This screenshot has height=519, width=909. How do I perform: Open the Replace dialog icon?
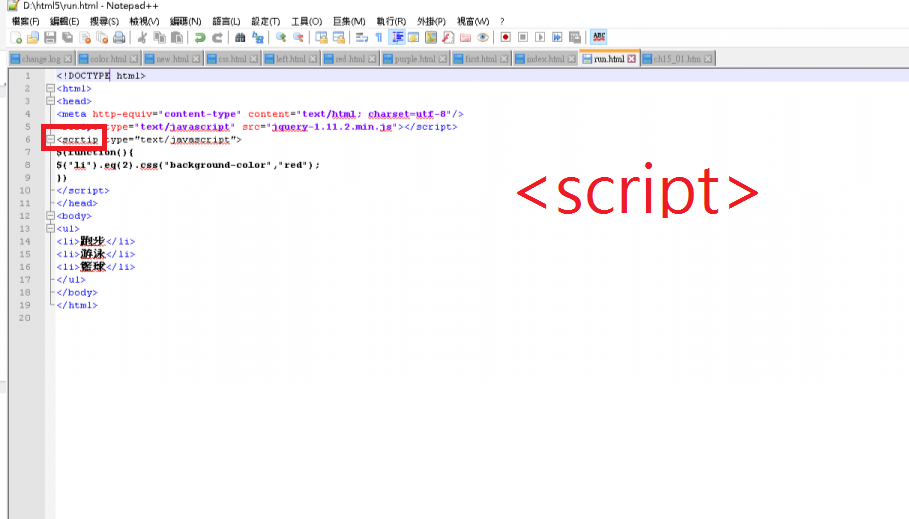pos(258,38)
